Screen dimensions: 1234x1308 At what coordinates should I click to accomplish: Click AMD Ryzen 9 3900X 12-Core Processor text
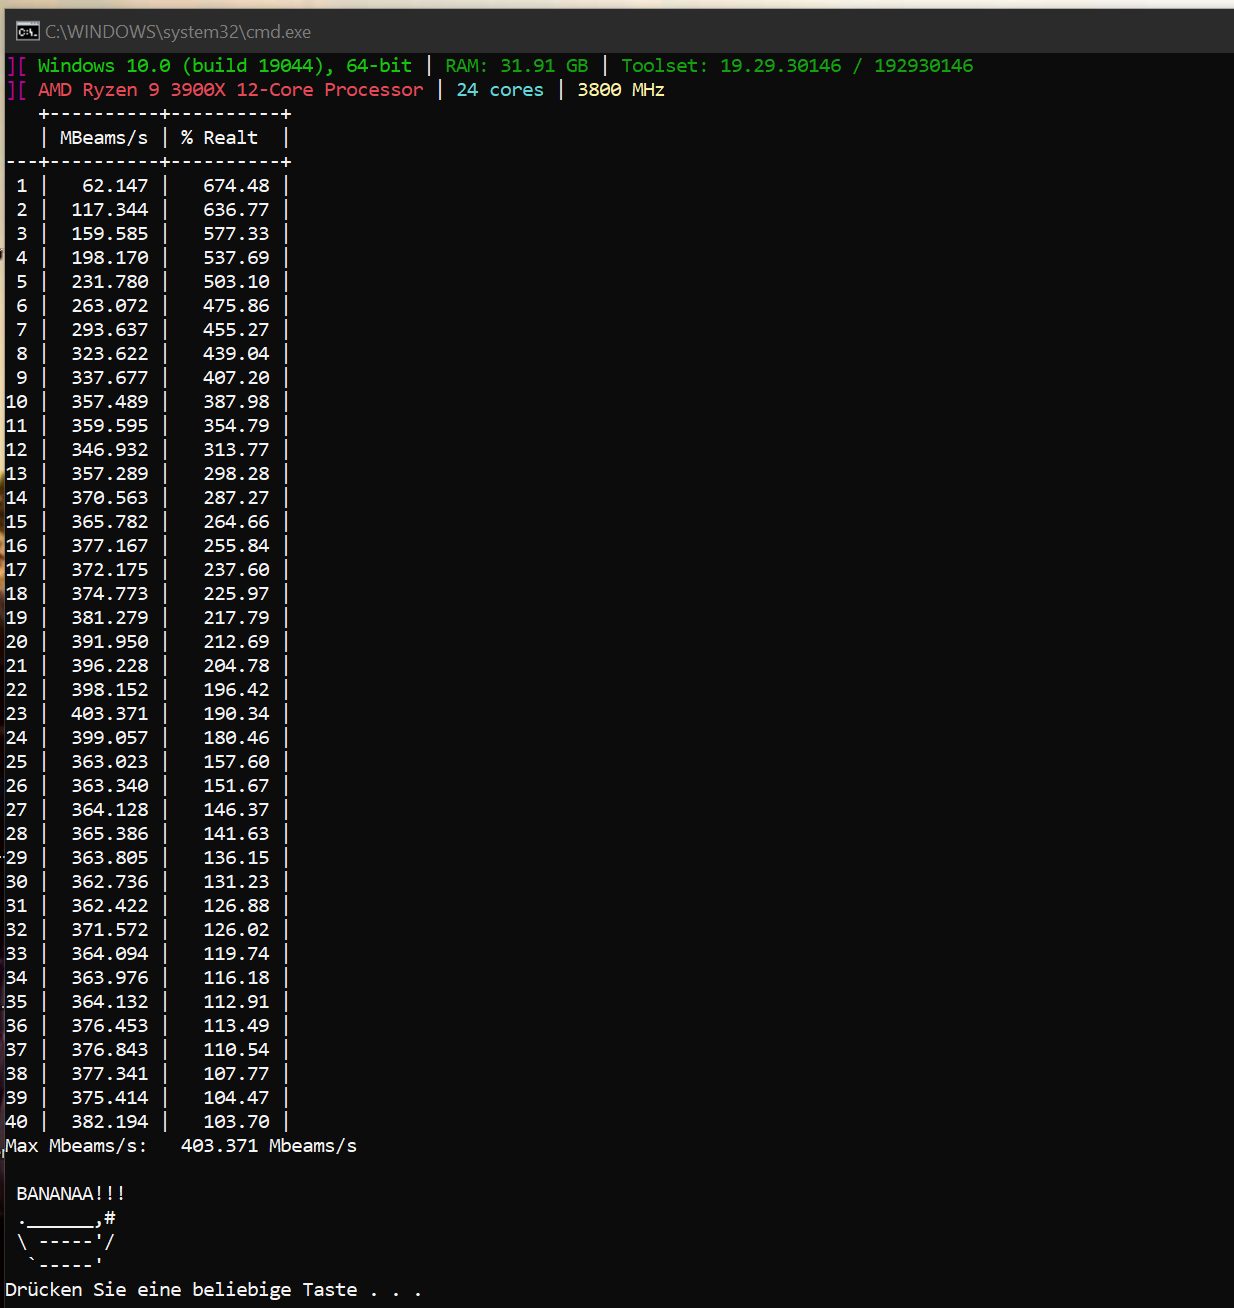click(x=231, y=90)
